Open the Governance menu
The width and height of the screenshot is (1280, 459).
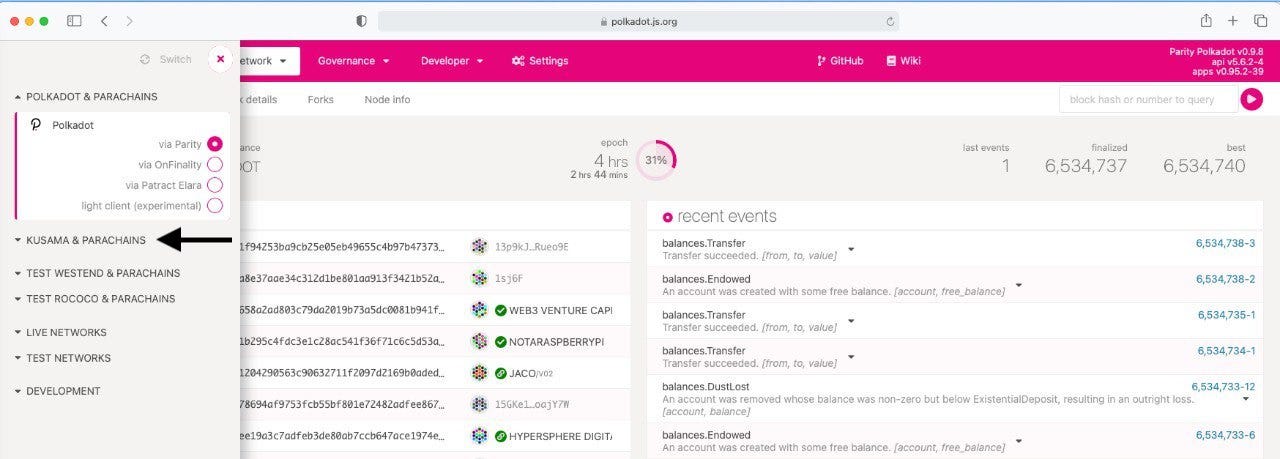click(x=353, y=61)
